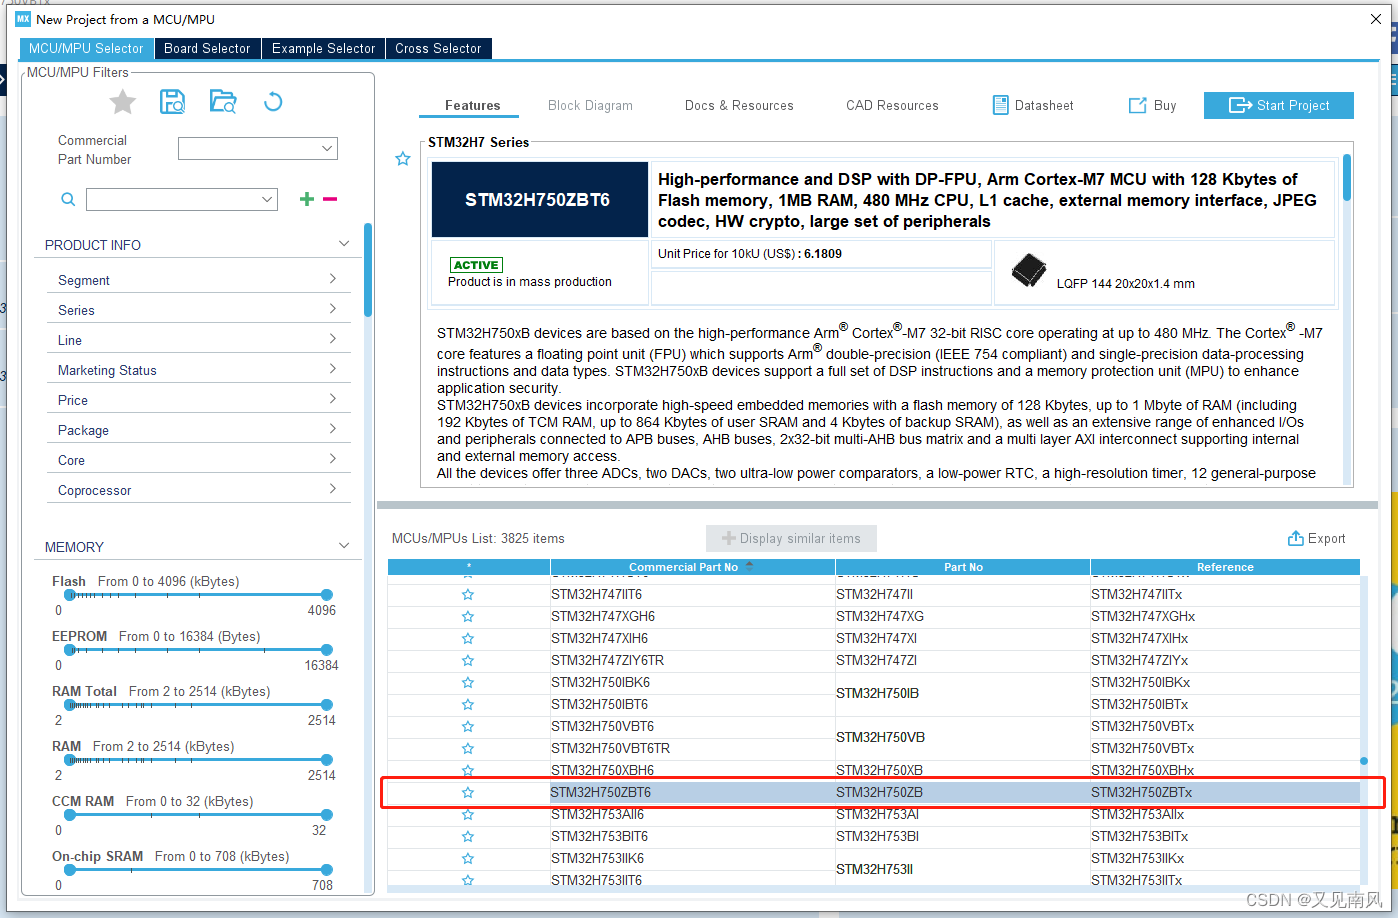Switch to Board Selector tab
Image resolution: width=1398 pixels, height=918 pixels.
207,48
